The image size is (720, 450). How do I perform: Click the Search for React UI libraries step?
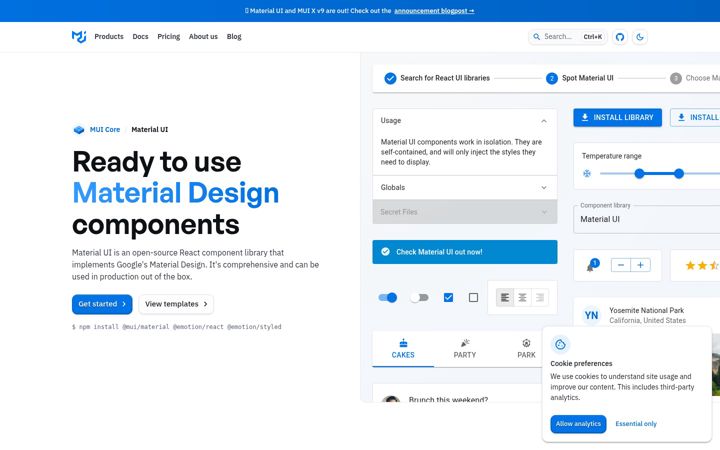tap(437, 78)
